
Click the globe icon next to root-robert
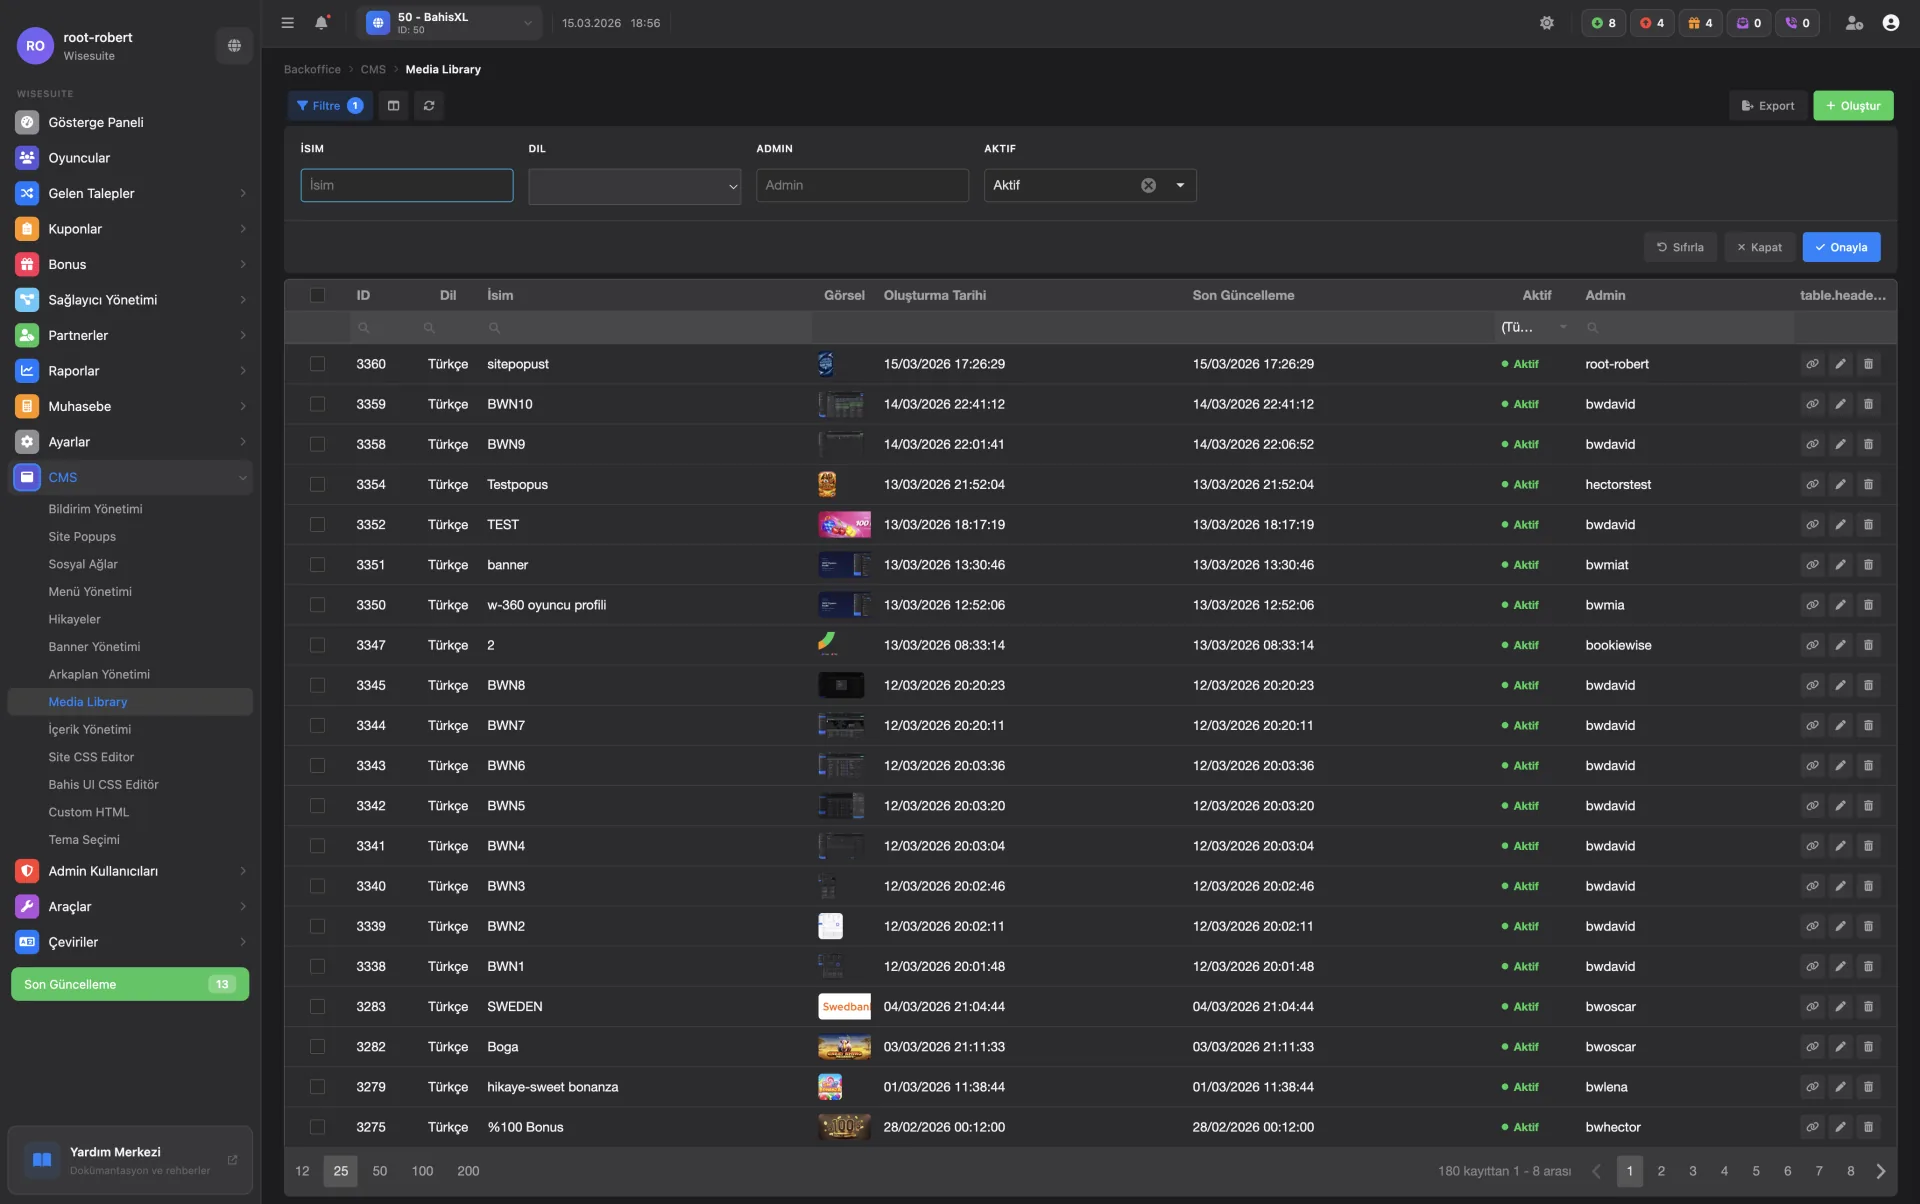click(x=234, y=45)
